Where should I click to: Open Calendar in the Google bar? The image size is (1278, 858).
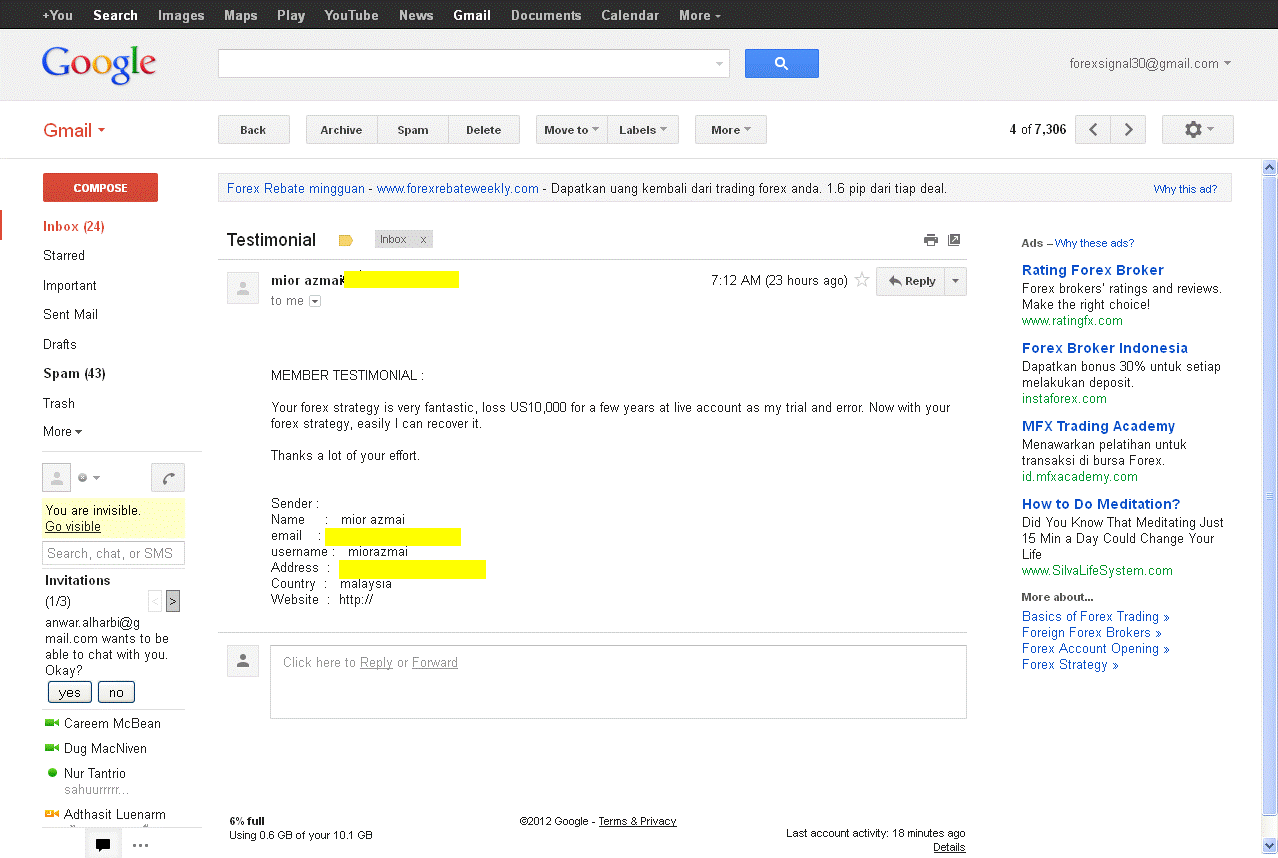pyautogui.click(x=630, y=15)
